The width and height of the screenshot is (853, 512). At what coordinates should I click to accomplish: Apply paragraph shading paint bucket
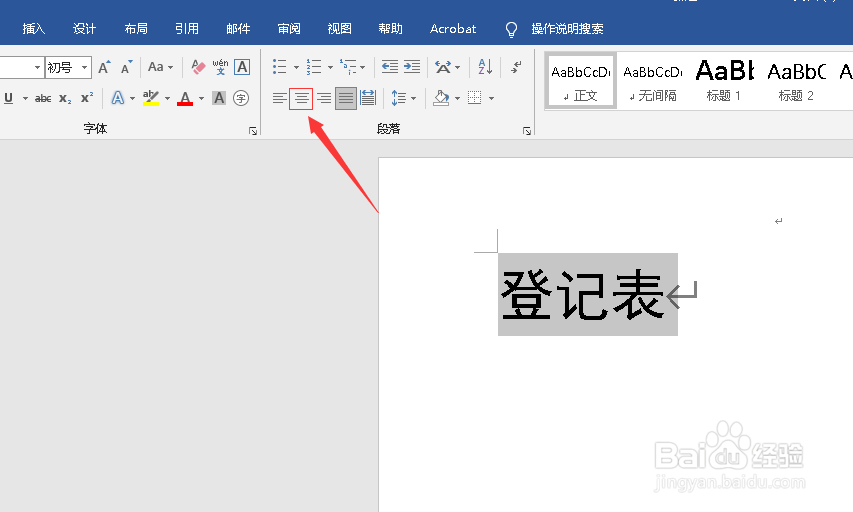pos(441,98)
